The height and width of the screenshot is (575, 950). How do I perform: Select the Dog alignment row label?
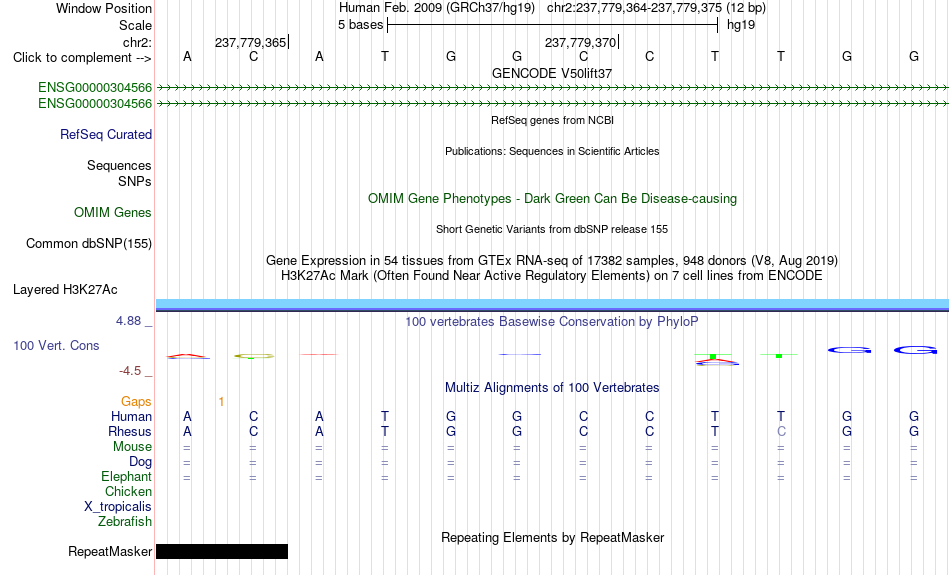pyautogui.click(x=141, y=462)
